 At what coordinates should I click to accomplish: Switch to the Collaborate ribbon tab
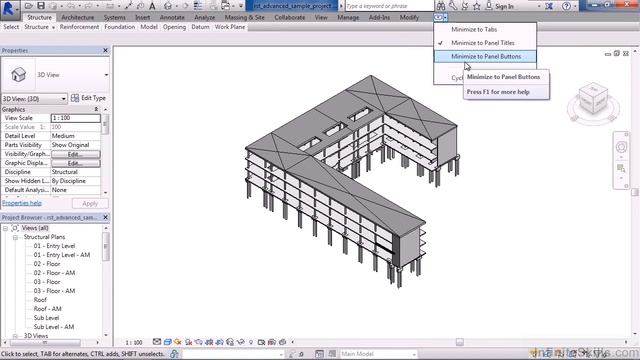pyautogui.click(x=289, y=18)
